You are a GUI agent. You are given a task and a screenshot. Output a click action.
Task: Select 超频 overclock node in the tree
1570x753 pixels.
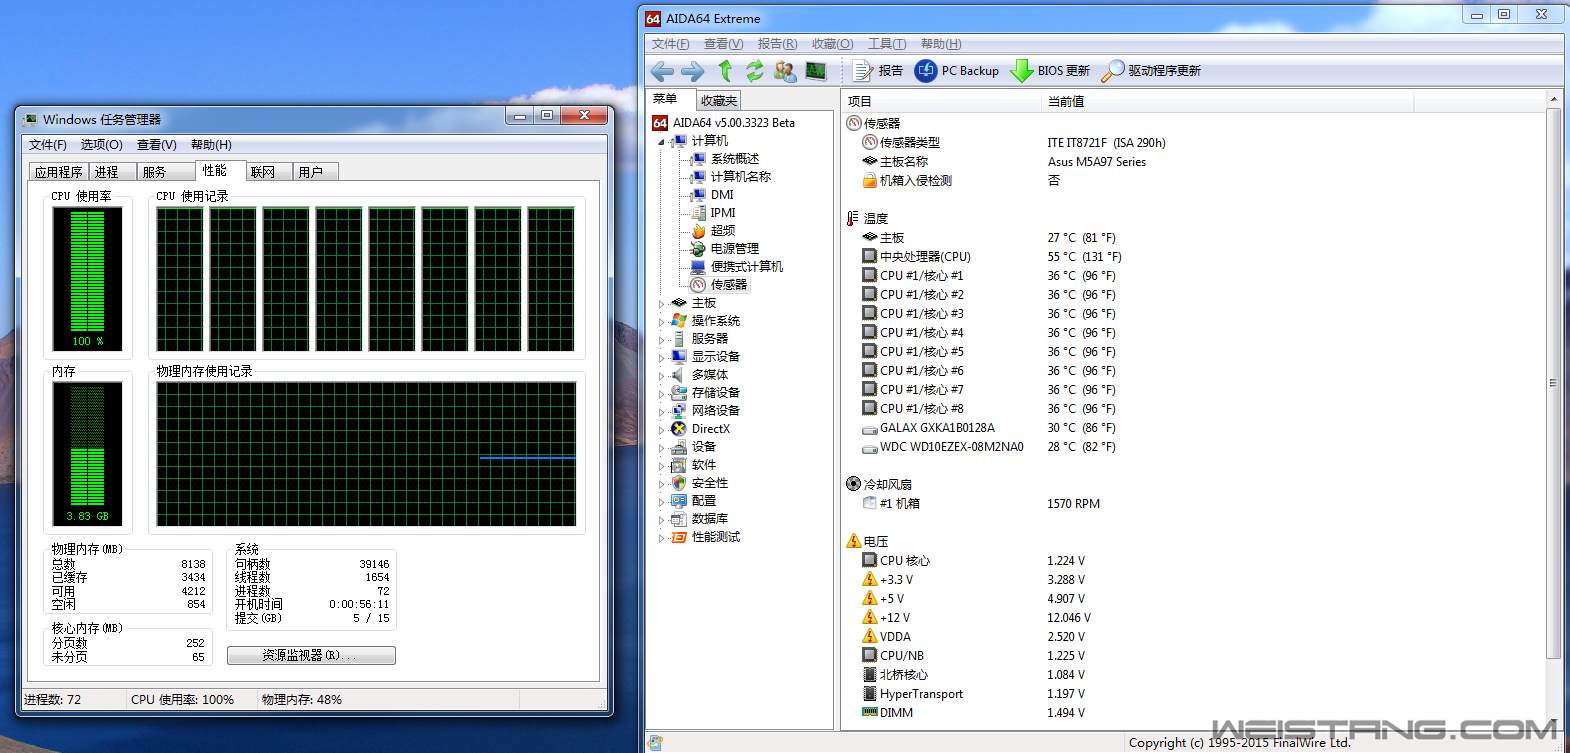tap(723, 231)
